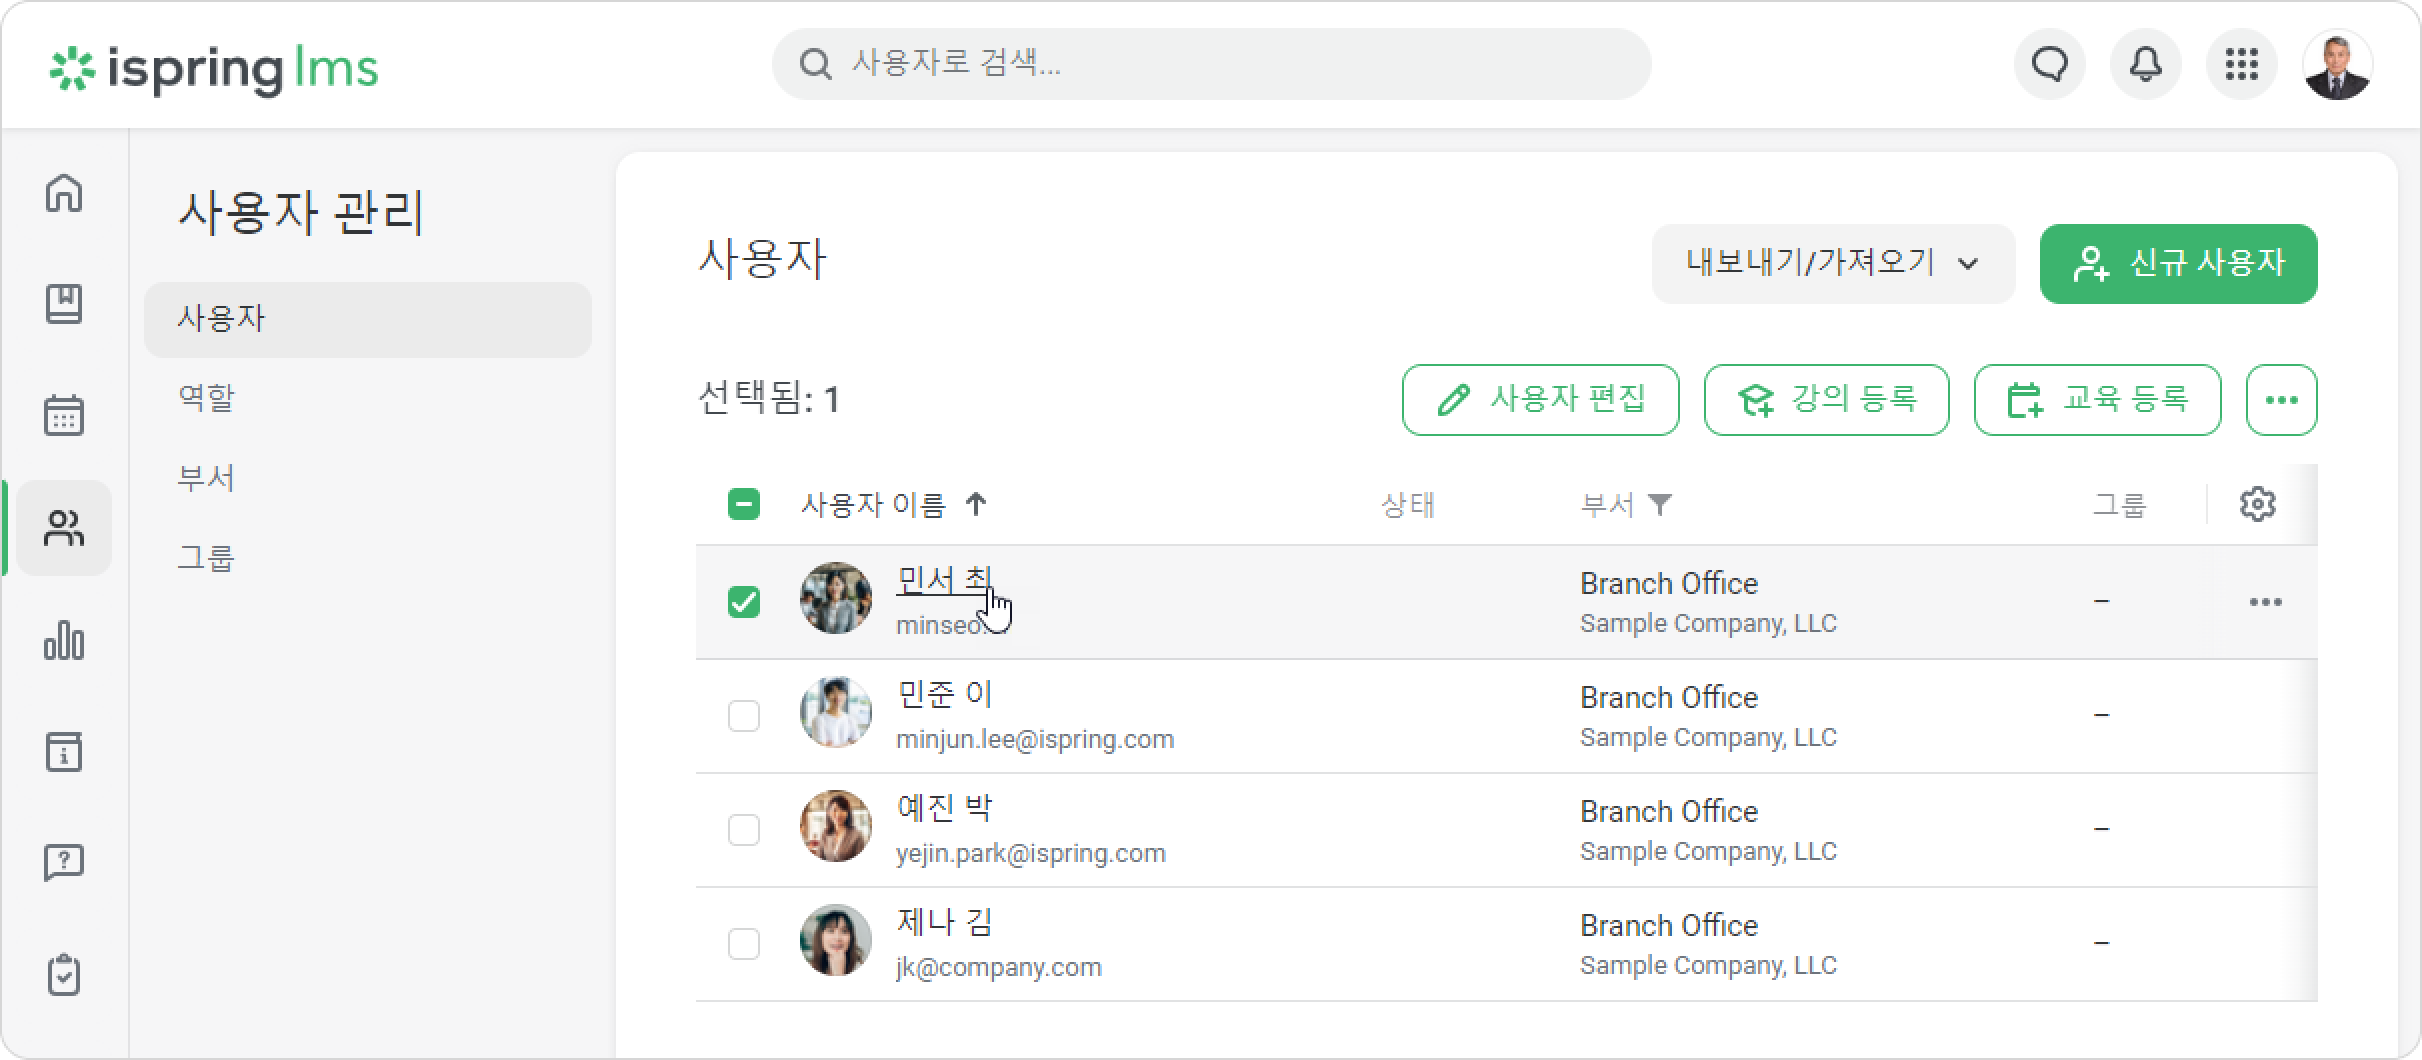This screenshot has height=1060, width=2422.
Task: Open the clipboard checklist sidebar icon
Action: pyautogui.click(x=64, y=975)
